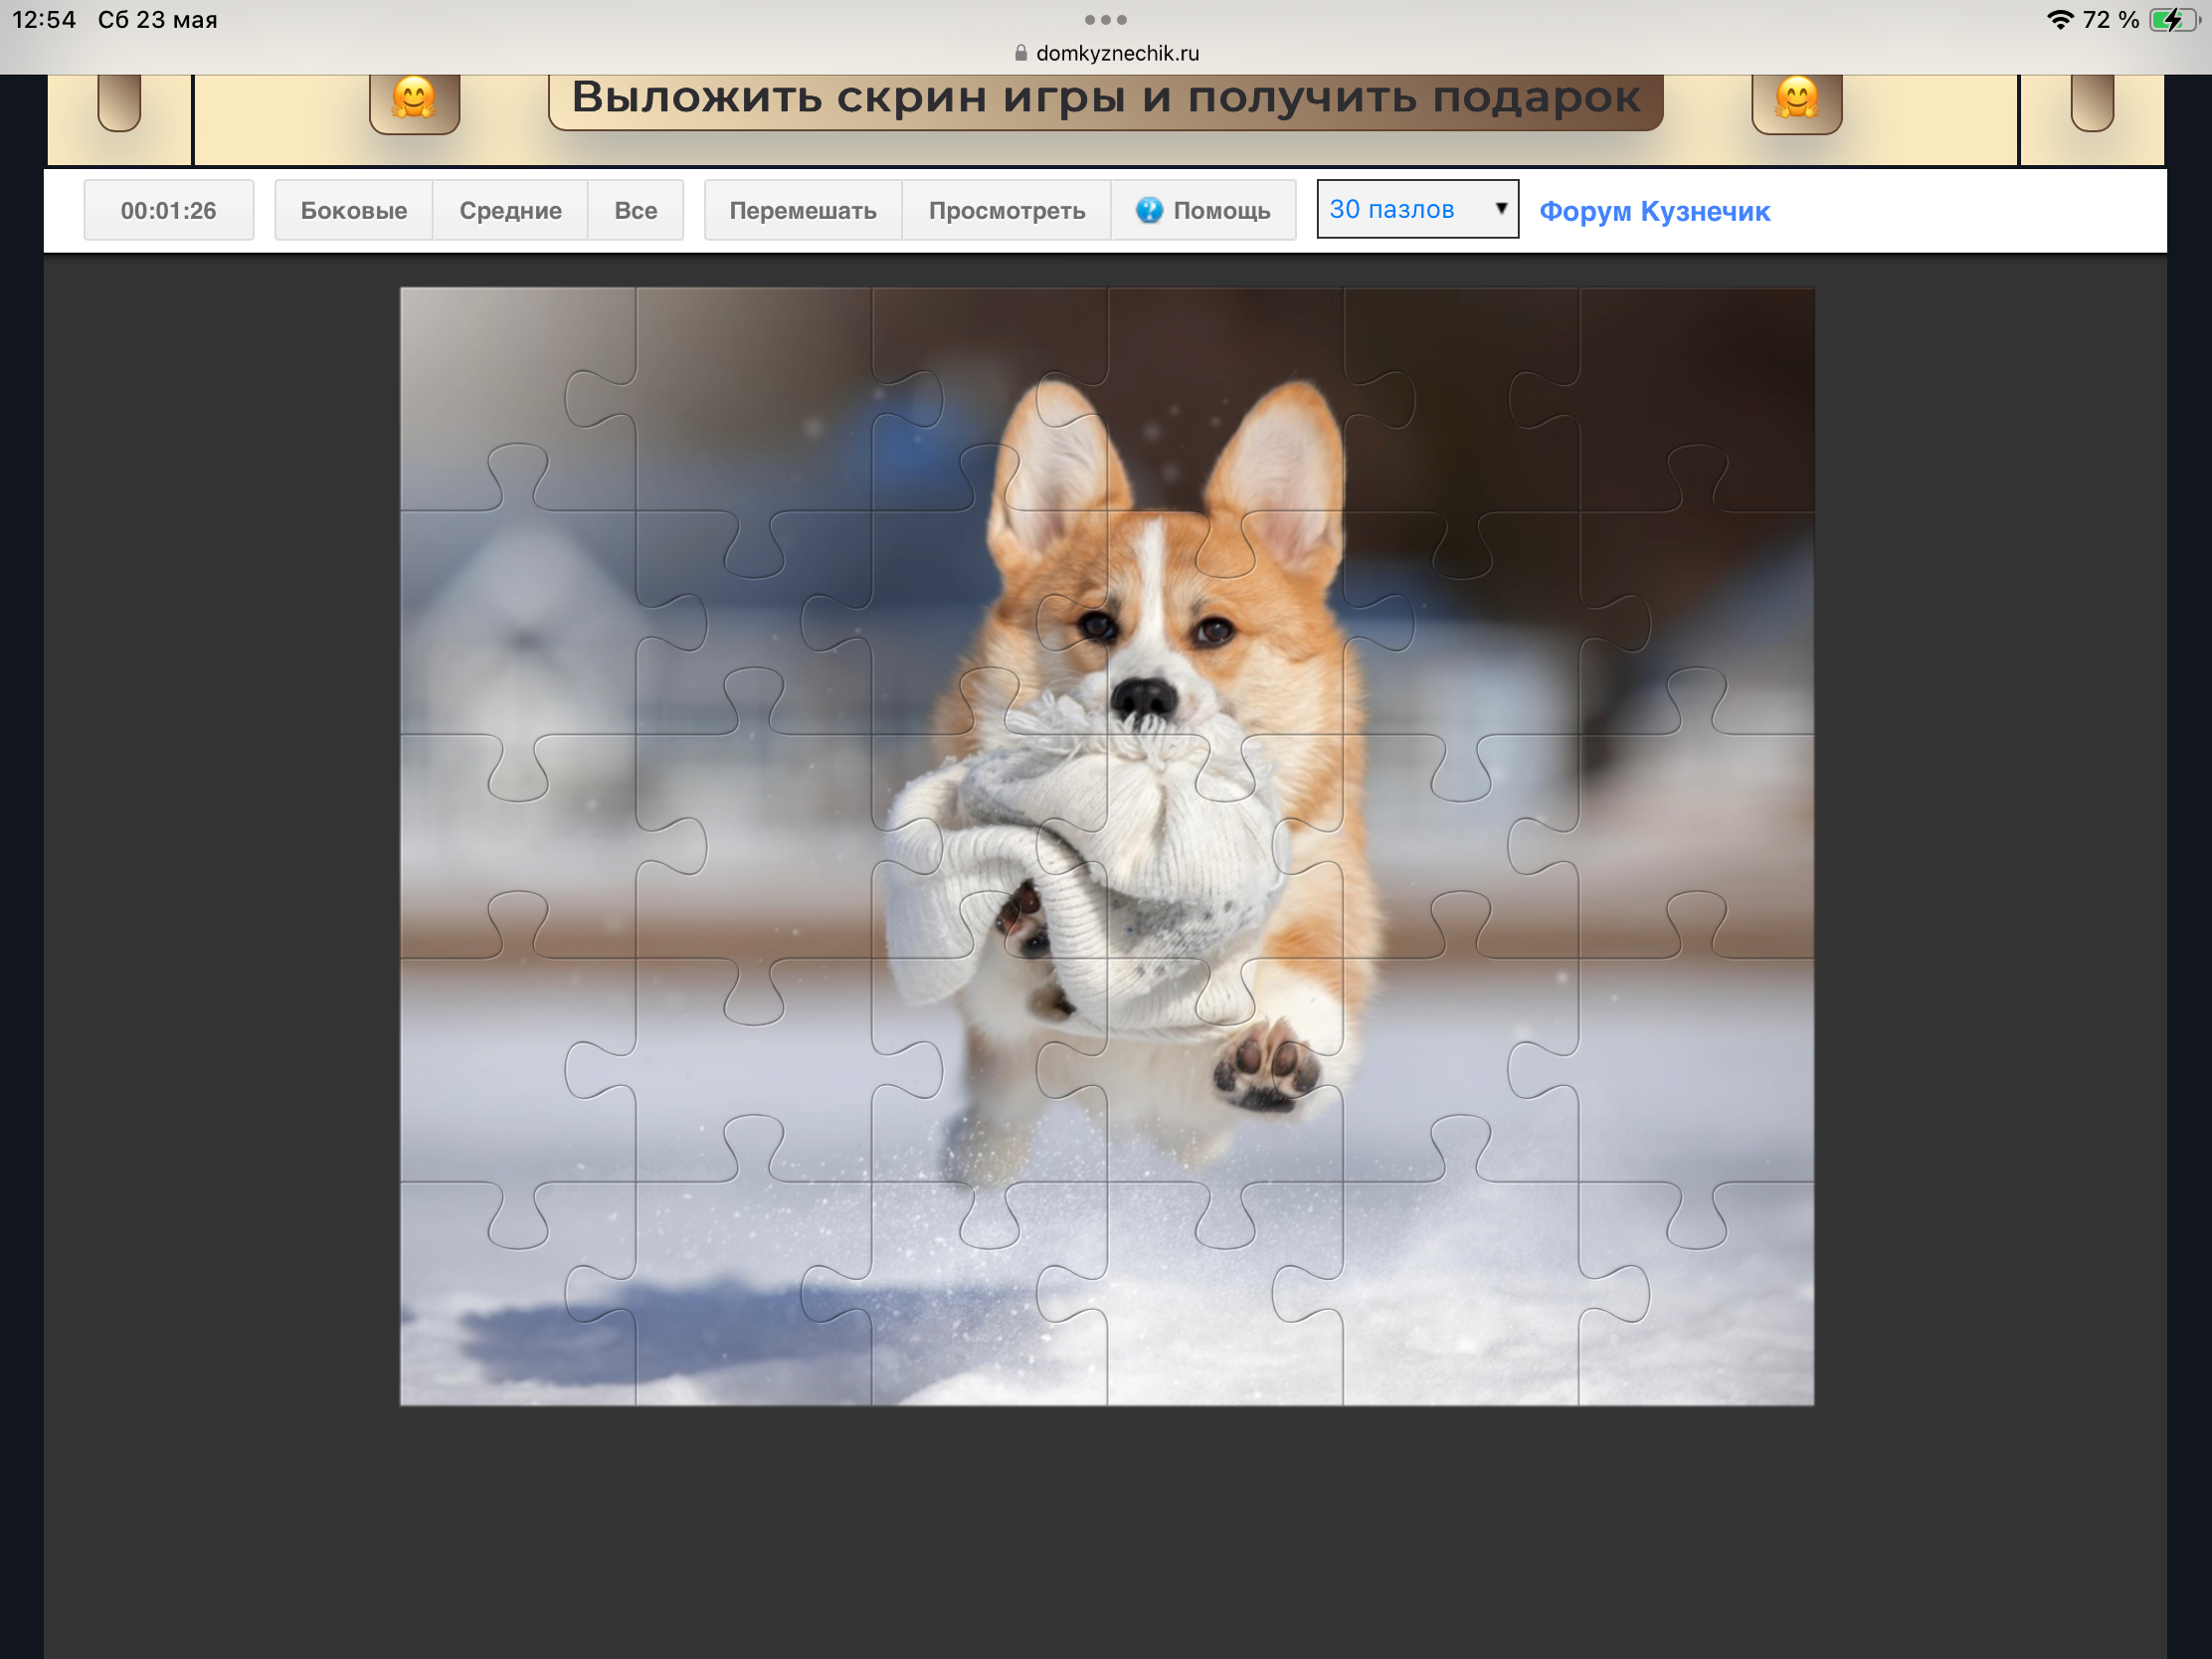
Task: Show Все puzzle pieces
Action: (636, 210)
